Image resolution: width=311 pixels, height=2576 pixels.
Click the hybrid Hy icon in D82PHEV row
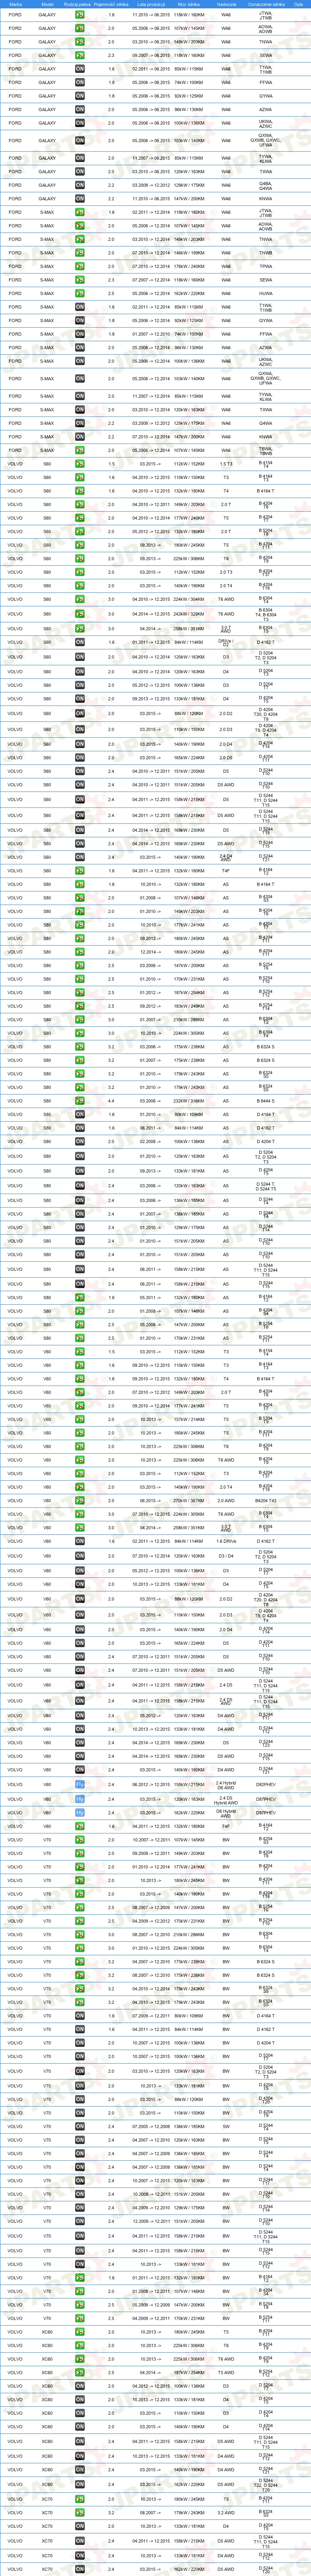pos(80,1785)
